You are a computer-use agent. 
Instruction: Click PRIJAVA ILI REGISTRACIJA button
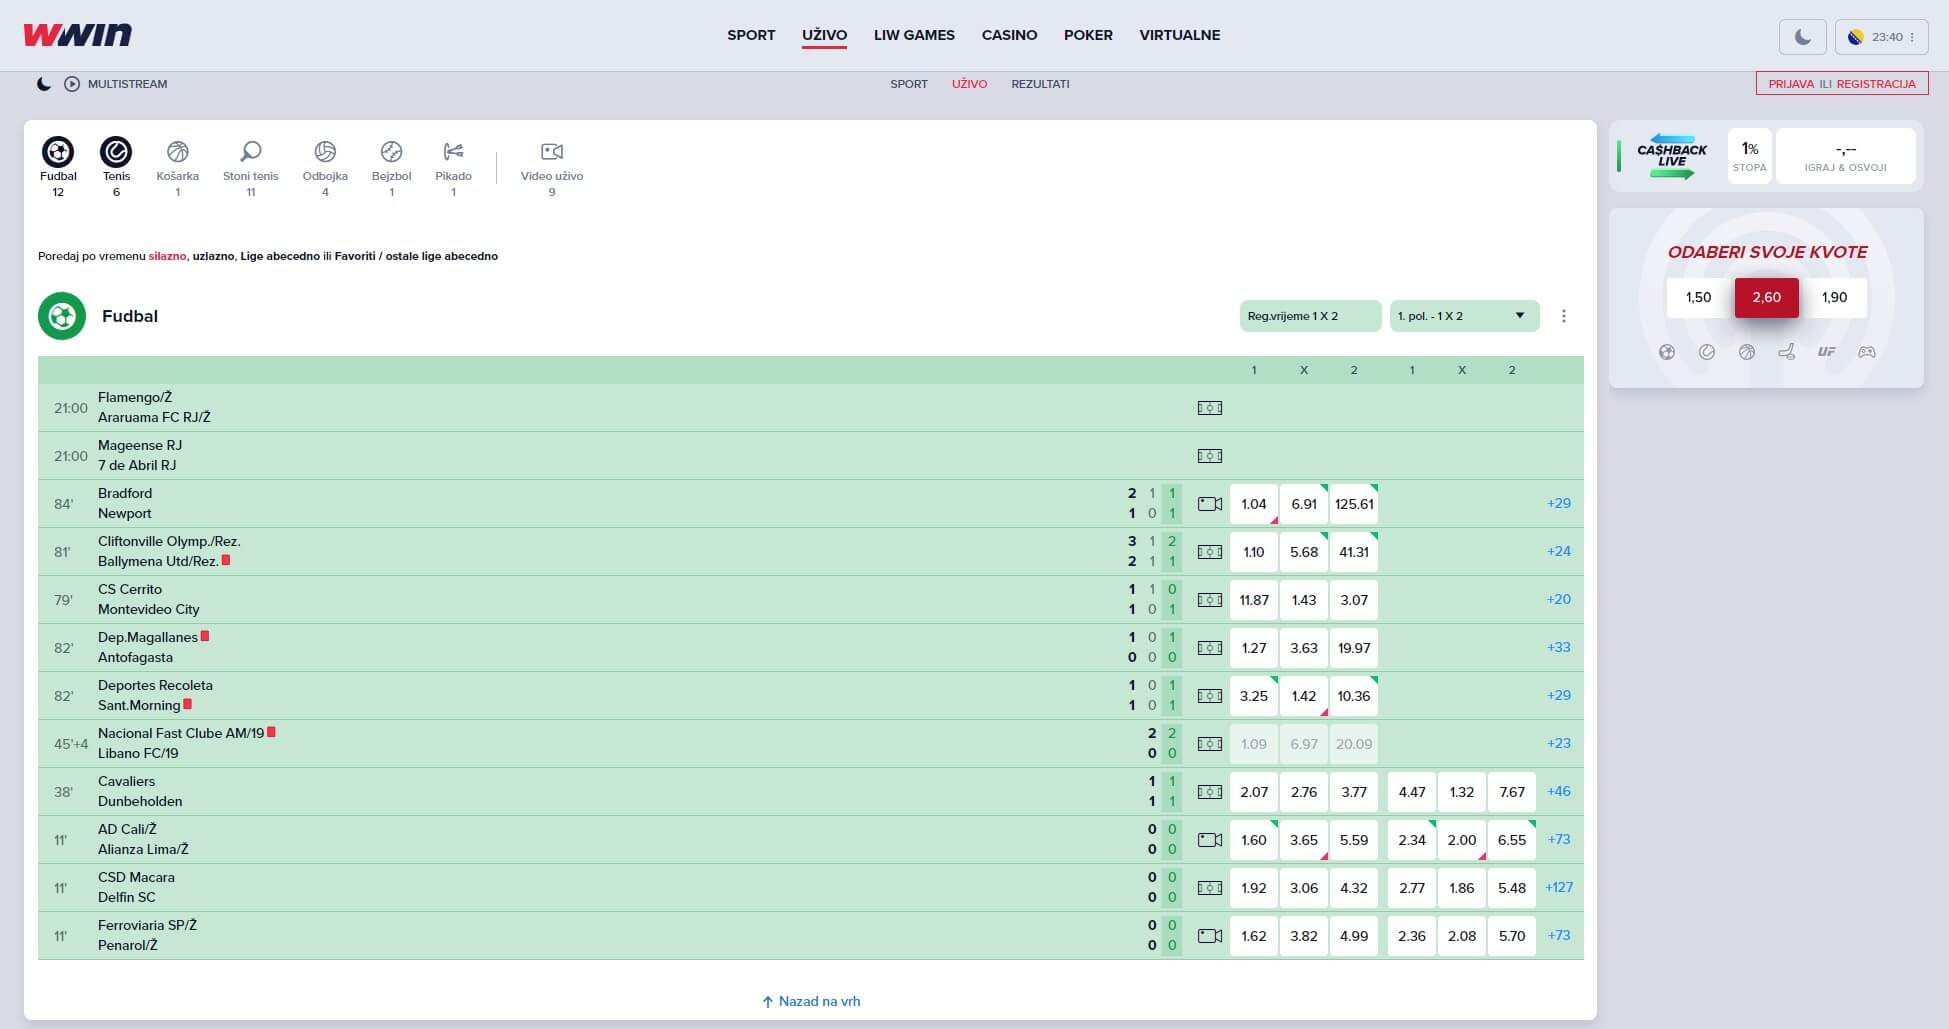click(1842, 84)
